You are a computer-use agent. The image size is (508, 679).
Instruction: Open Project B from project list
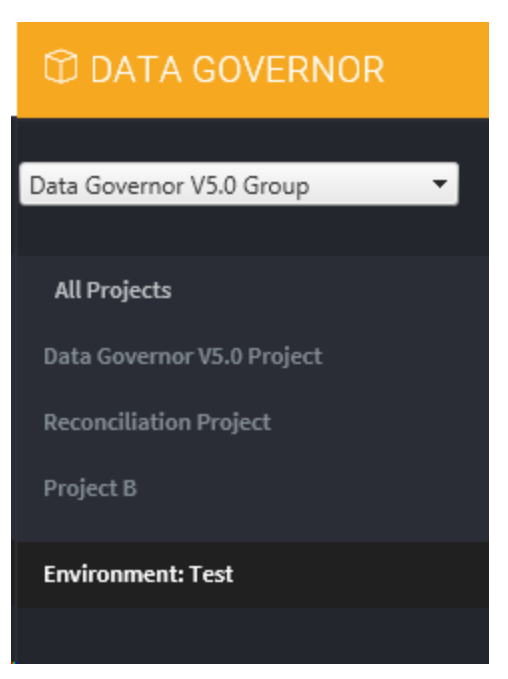[x=90, y=488]
